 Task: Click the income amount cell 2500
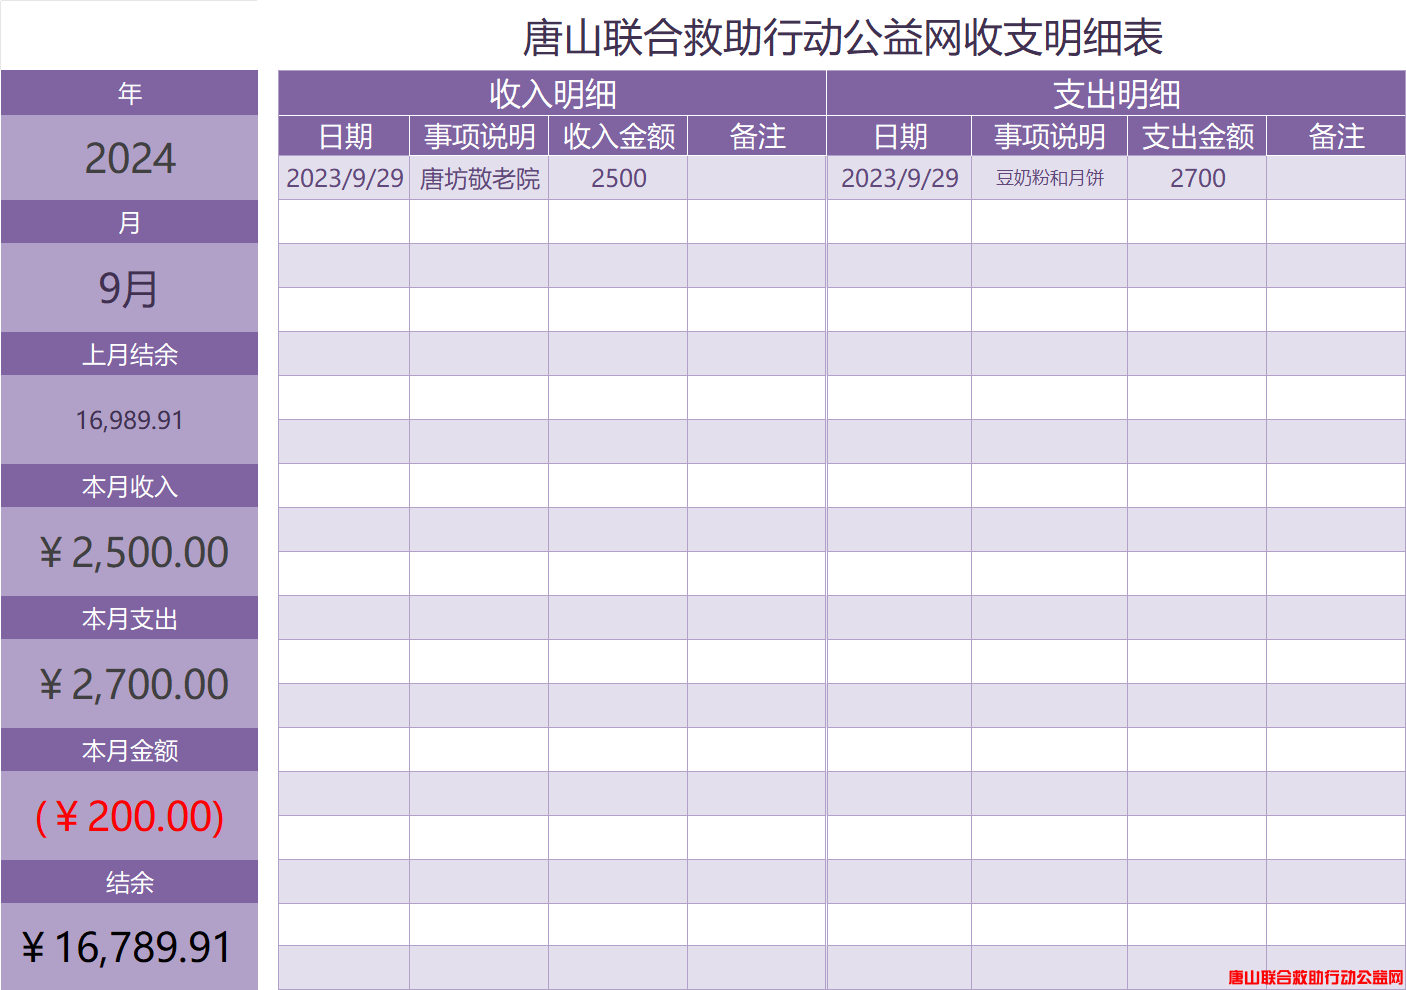(618, 179)
